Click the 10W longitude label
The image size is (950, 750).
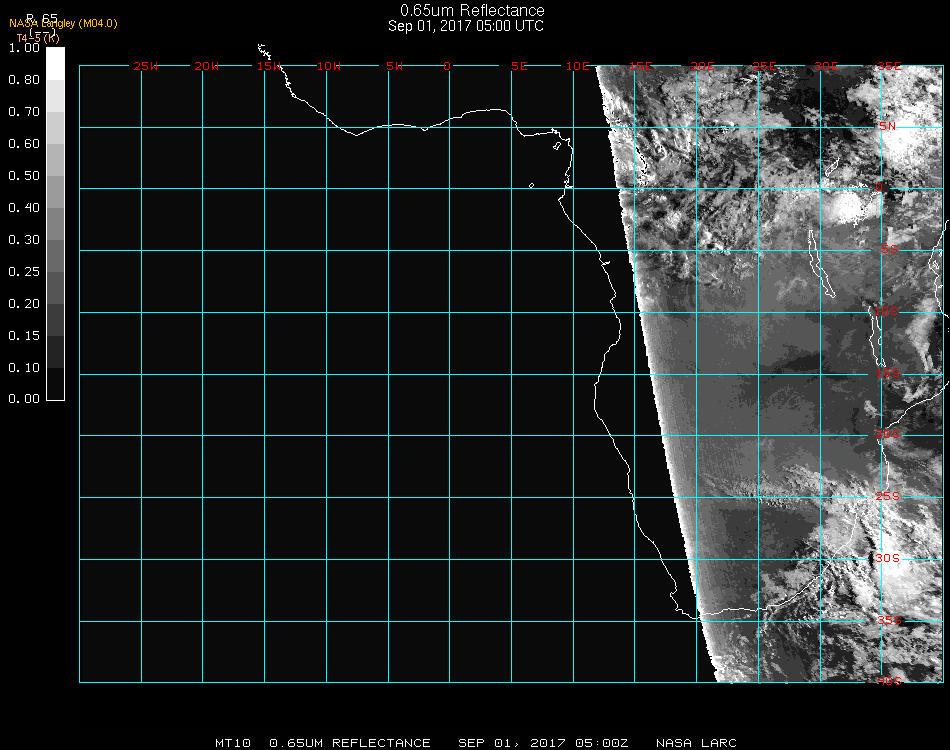[329, 66]
